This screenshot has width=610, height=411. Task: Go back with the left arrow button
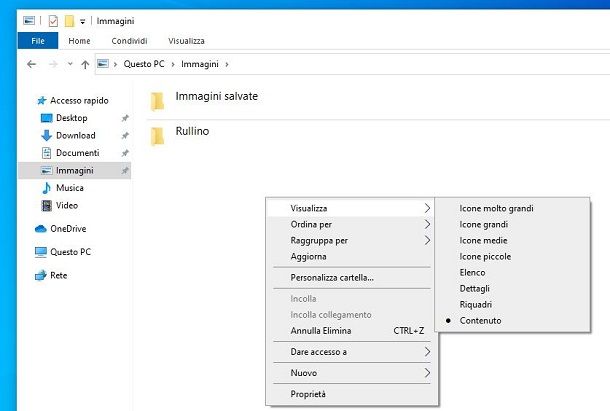[32, 64]
